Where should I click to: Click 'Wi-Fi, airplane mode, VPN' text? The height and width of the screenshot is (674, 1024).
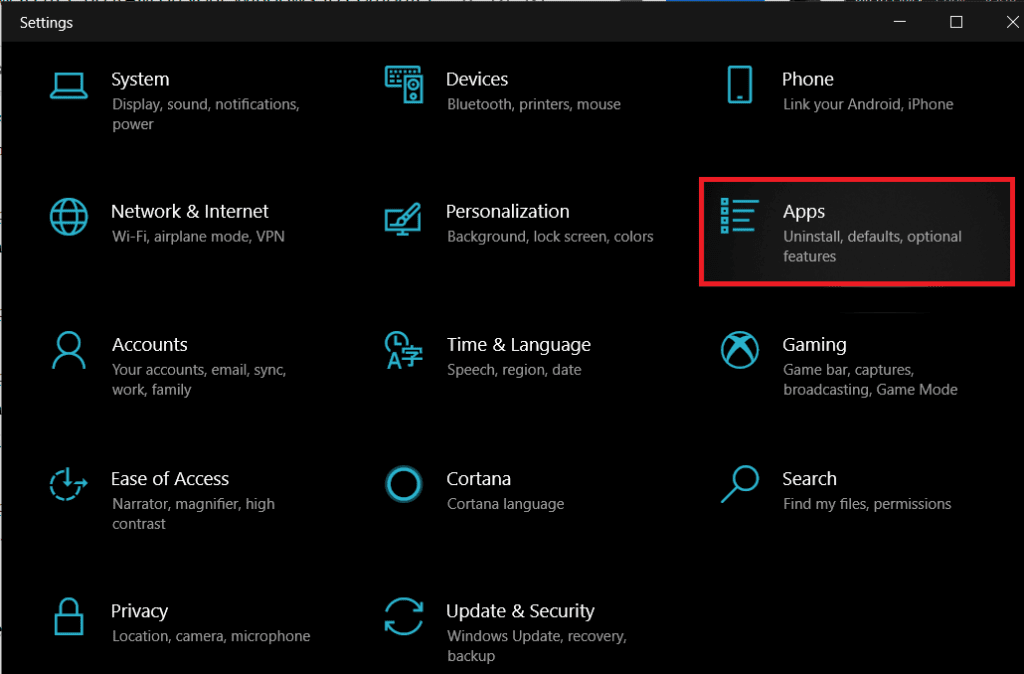pyautogui.click(x=198, y=236)
